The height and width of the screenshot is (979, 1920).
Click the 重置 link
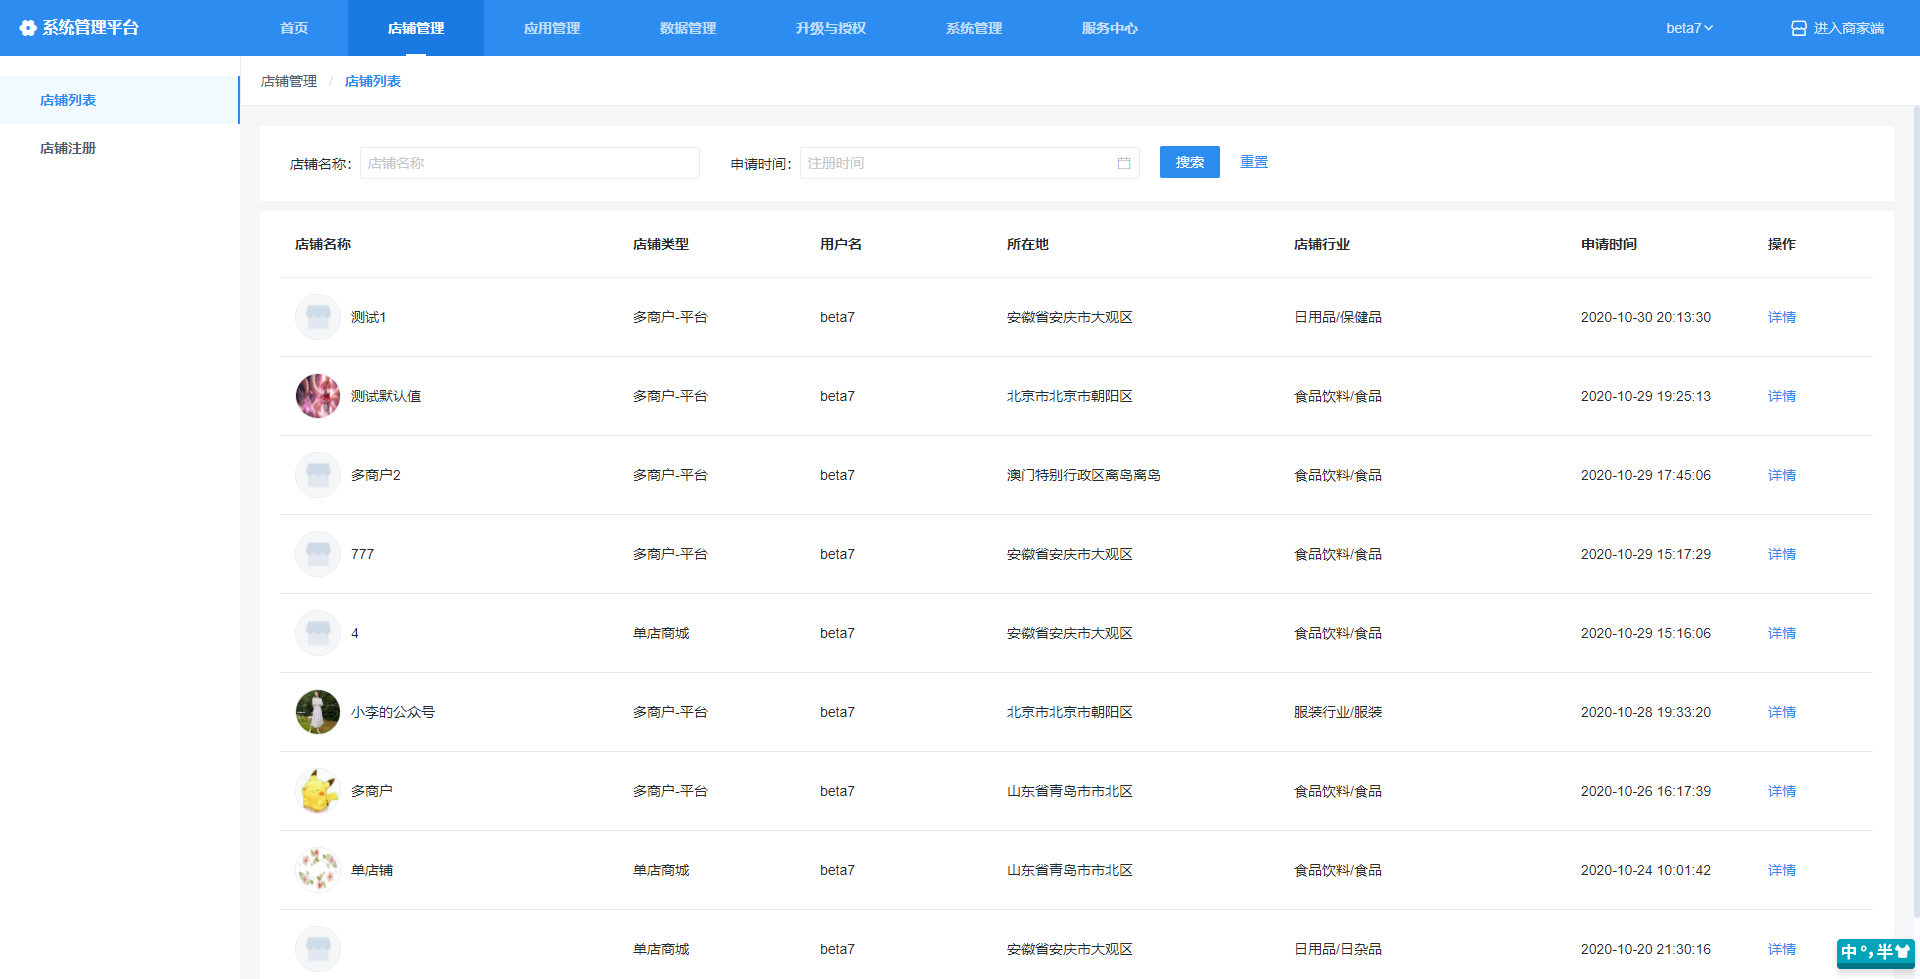[x=1254, y=162]
